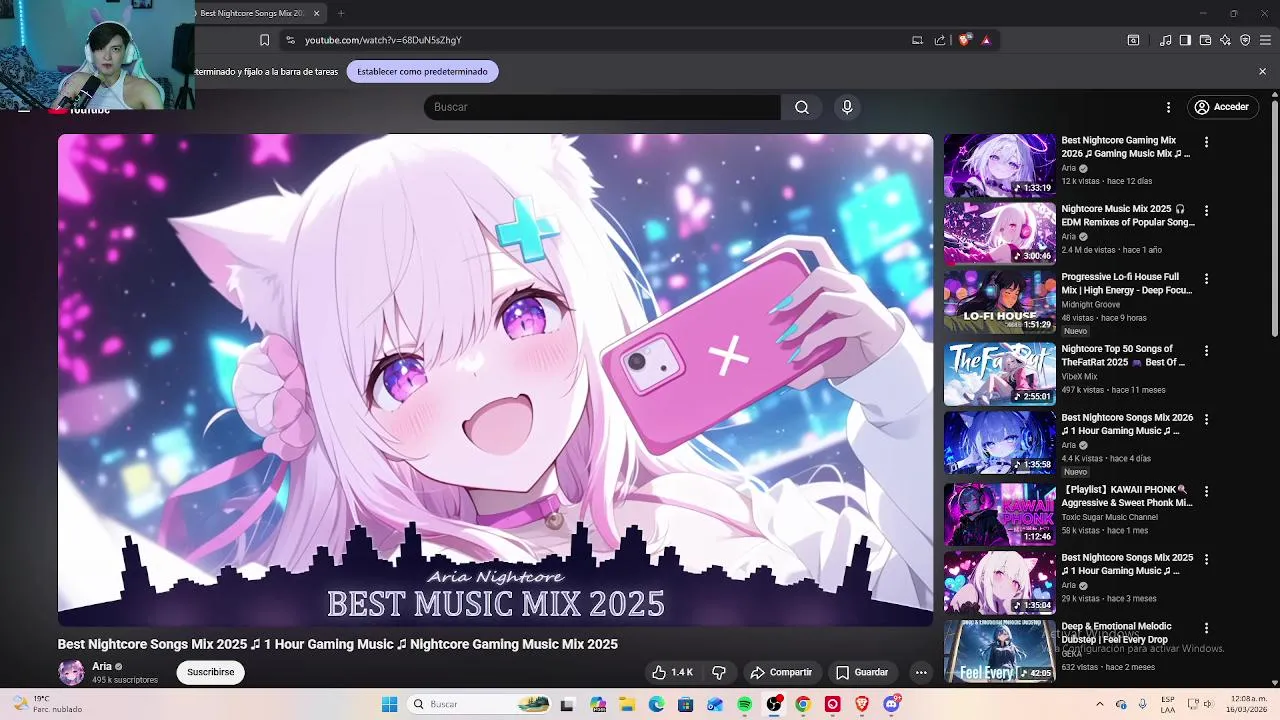Open Windows Start button
The width and height of the screenshot is (1280, 720).
(x=389, y=704)
